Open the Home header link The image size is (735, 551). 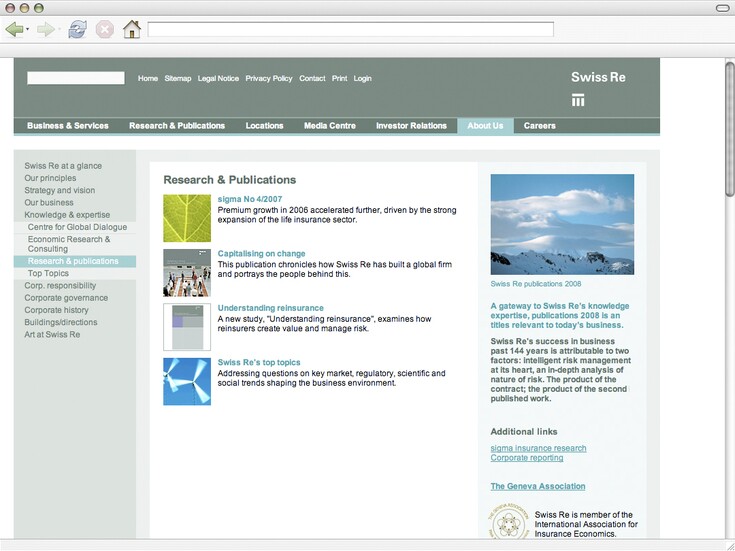click(x=148, y=78)
